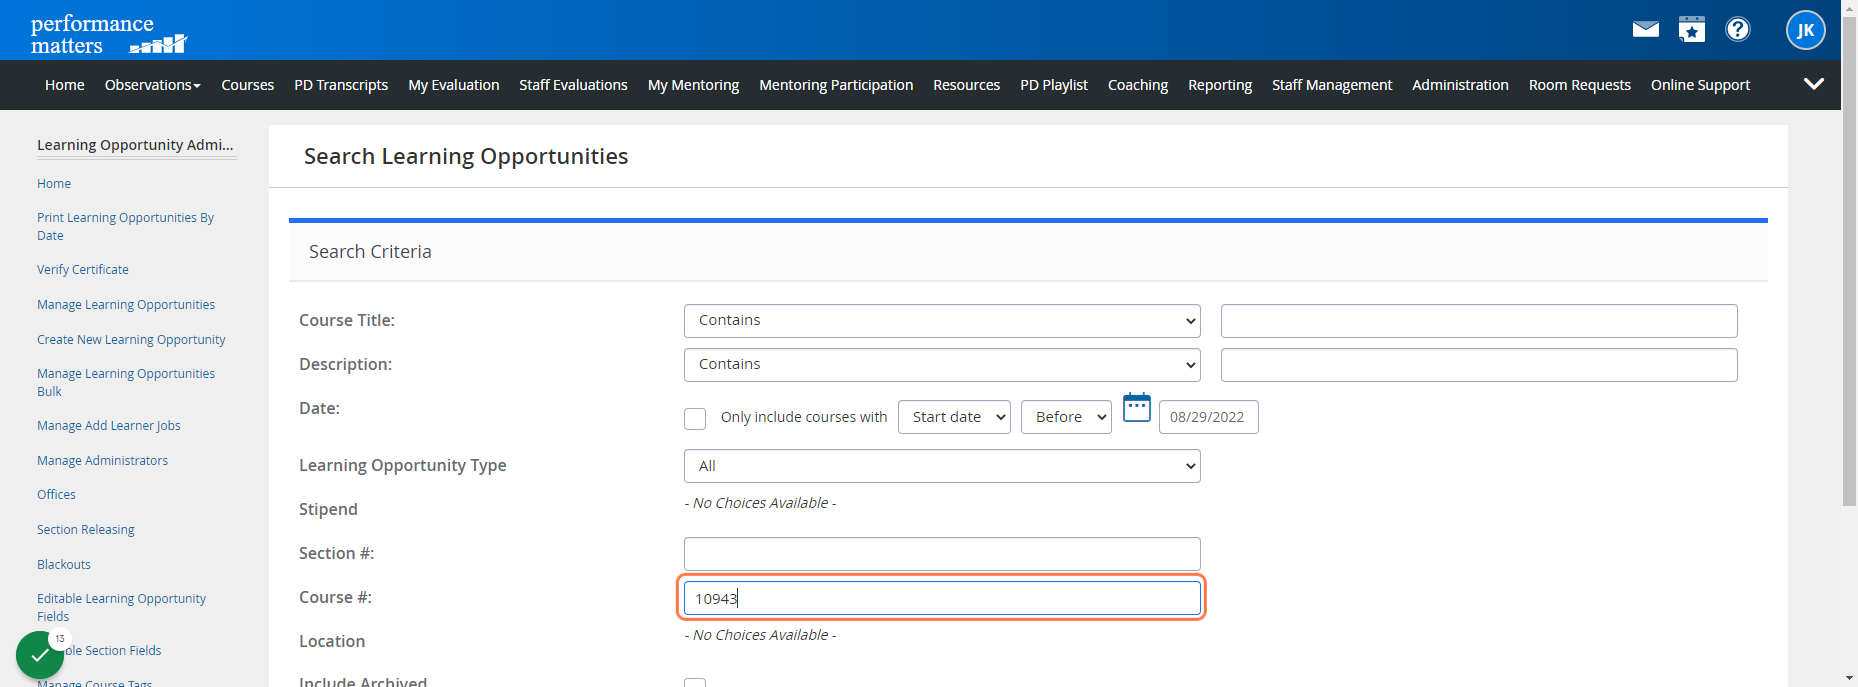This screenshot has width=1858, height=687.
Task: Open Coaching menu item
Action: pos(1138,85)
